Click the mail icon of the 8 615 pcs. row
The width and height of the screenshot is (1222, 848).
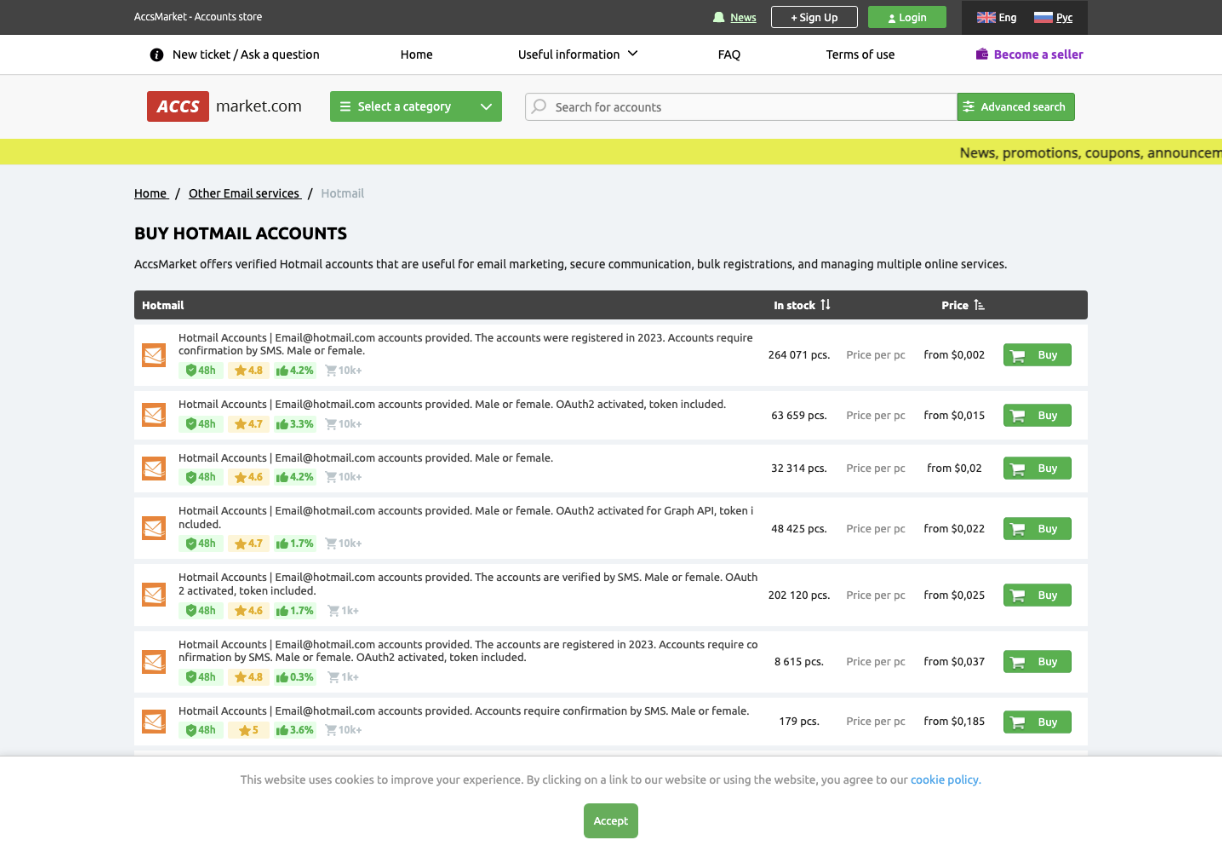(x=154, y=661)
